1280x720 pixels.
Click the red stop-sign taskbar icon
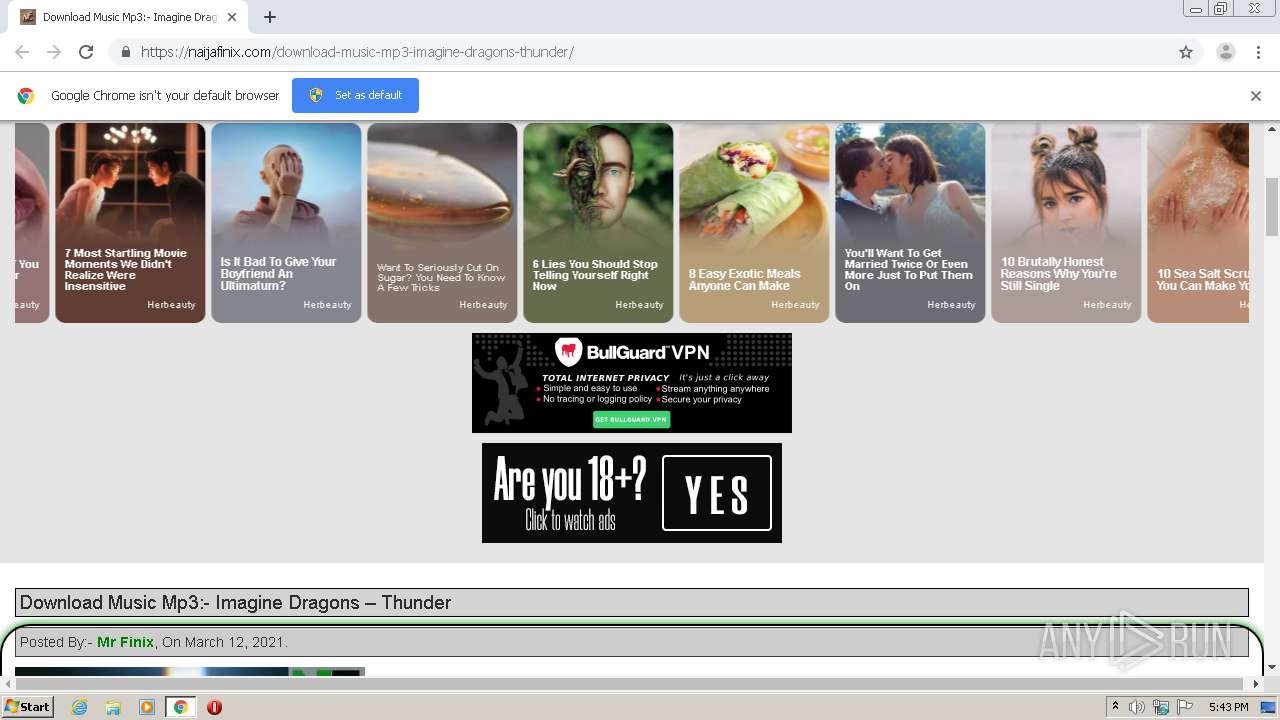pos(214,707)
